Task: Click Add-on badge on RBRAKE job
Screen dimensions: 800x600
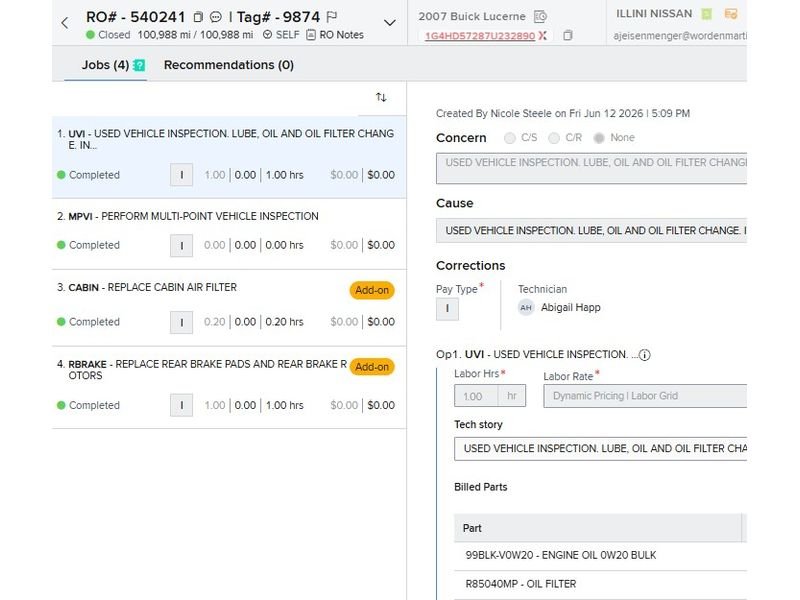Action: tap(372, 367)
